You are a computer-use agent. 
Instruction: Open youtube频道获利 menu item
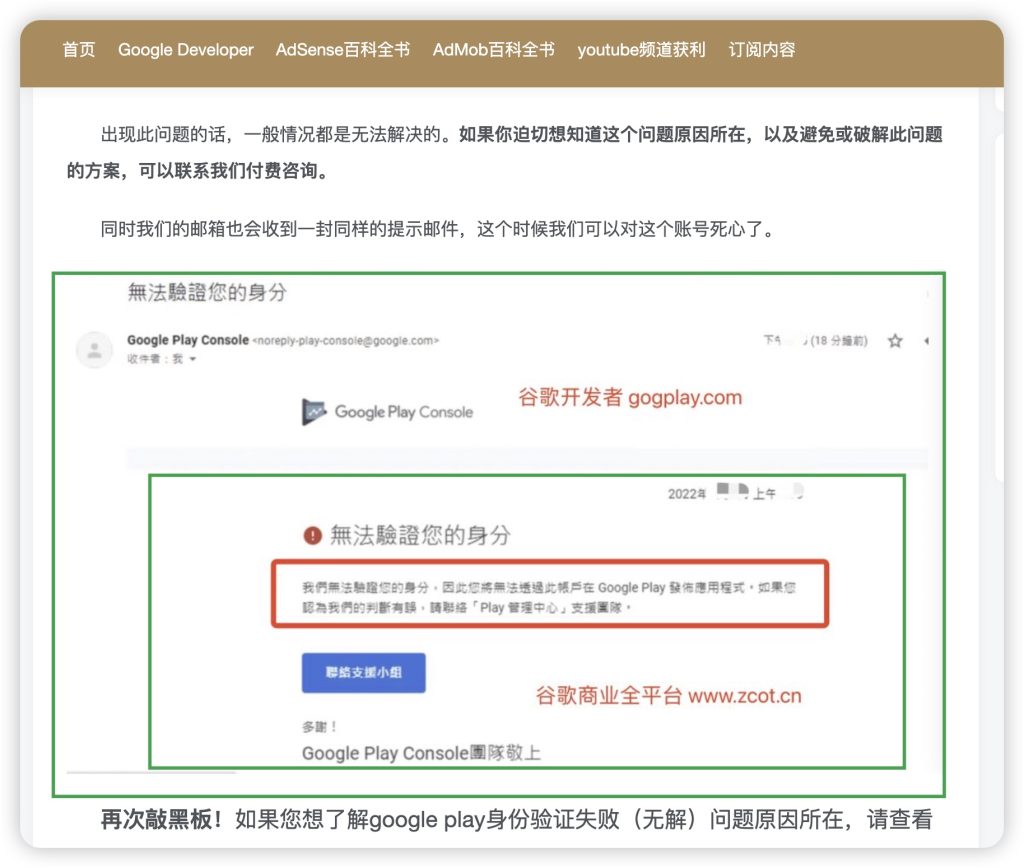click(x=641, y=50)
